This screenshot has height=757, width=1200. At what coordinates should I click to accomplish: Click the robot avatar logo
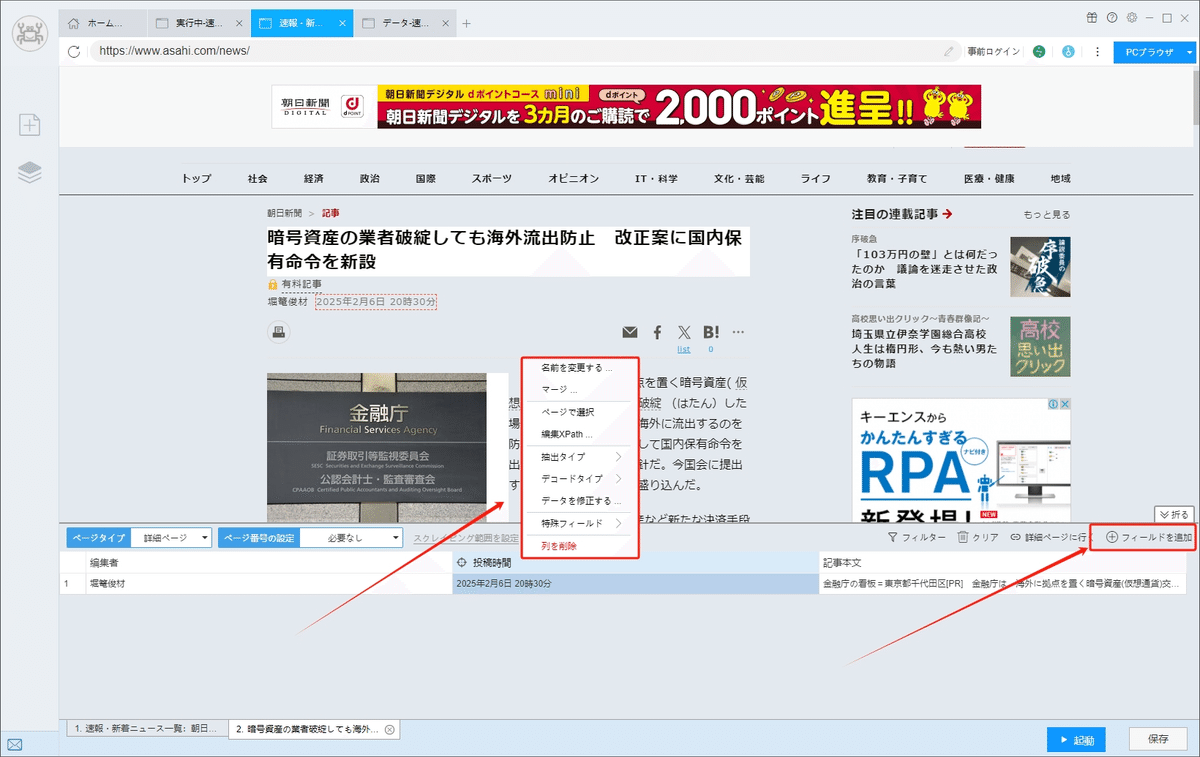(30, 32)
